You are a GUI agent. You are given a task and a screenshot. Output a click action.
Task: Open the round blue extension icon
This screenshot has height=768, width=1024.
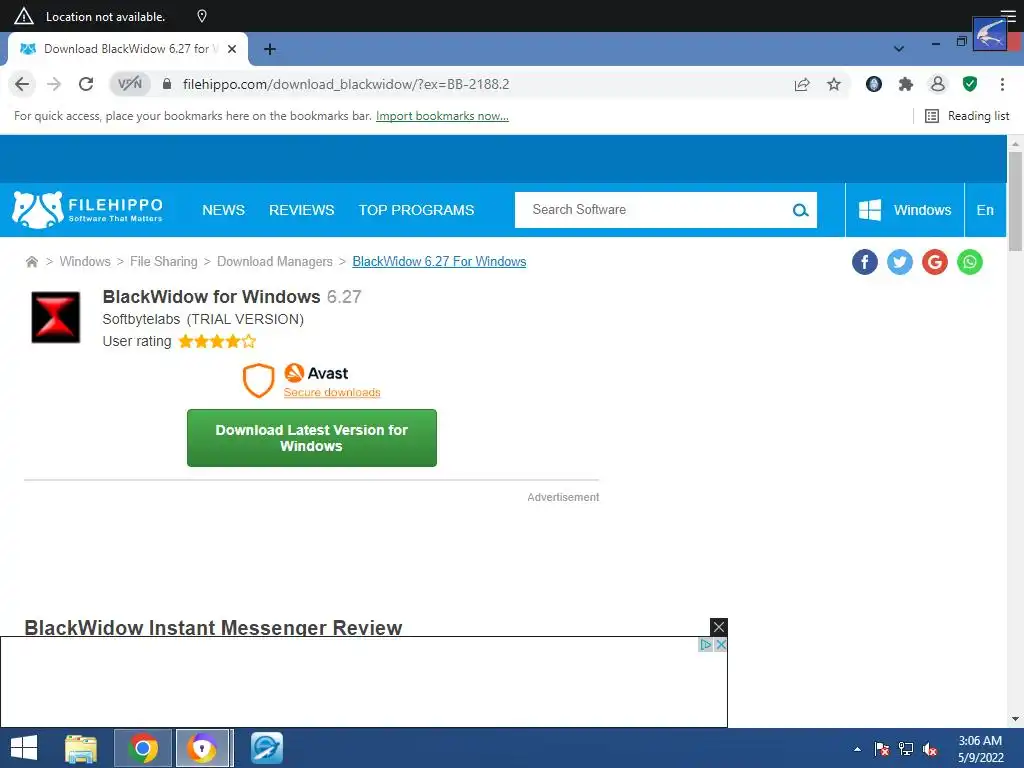point(874,84)
